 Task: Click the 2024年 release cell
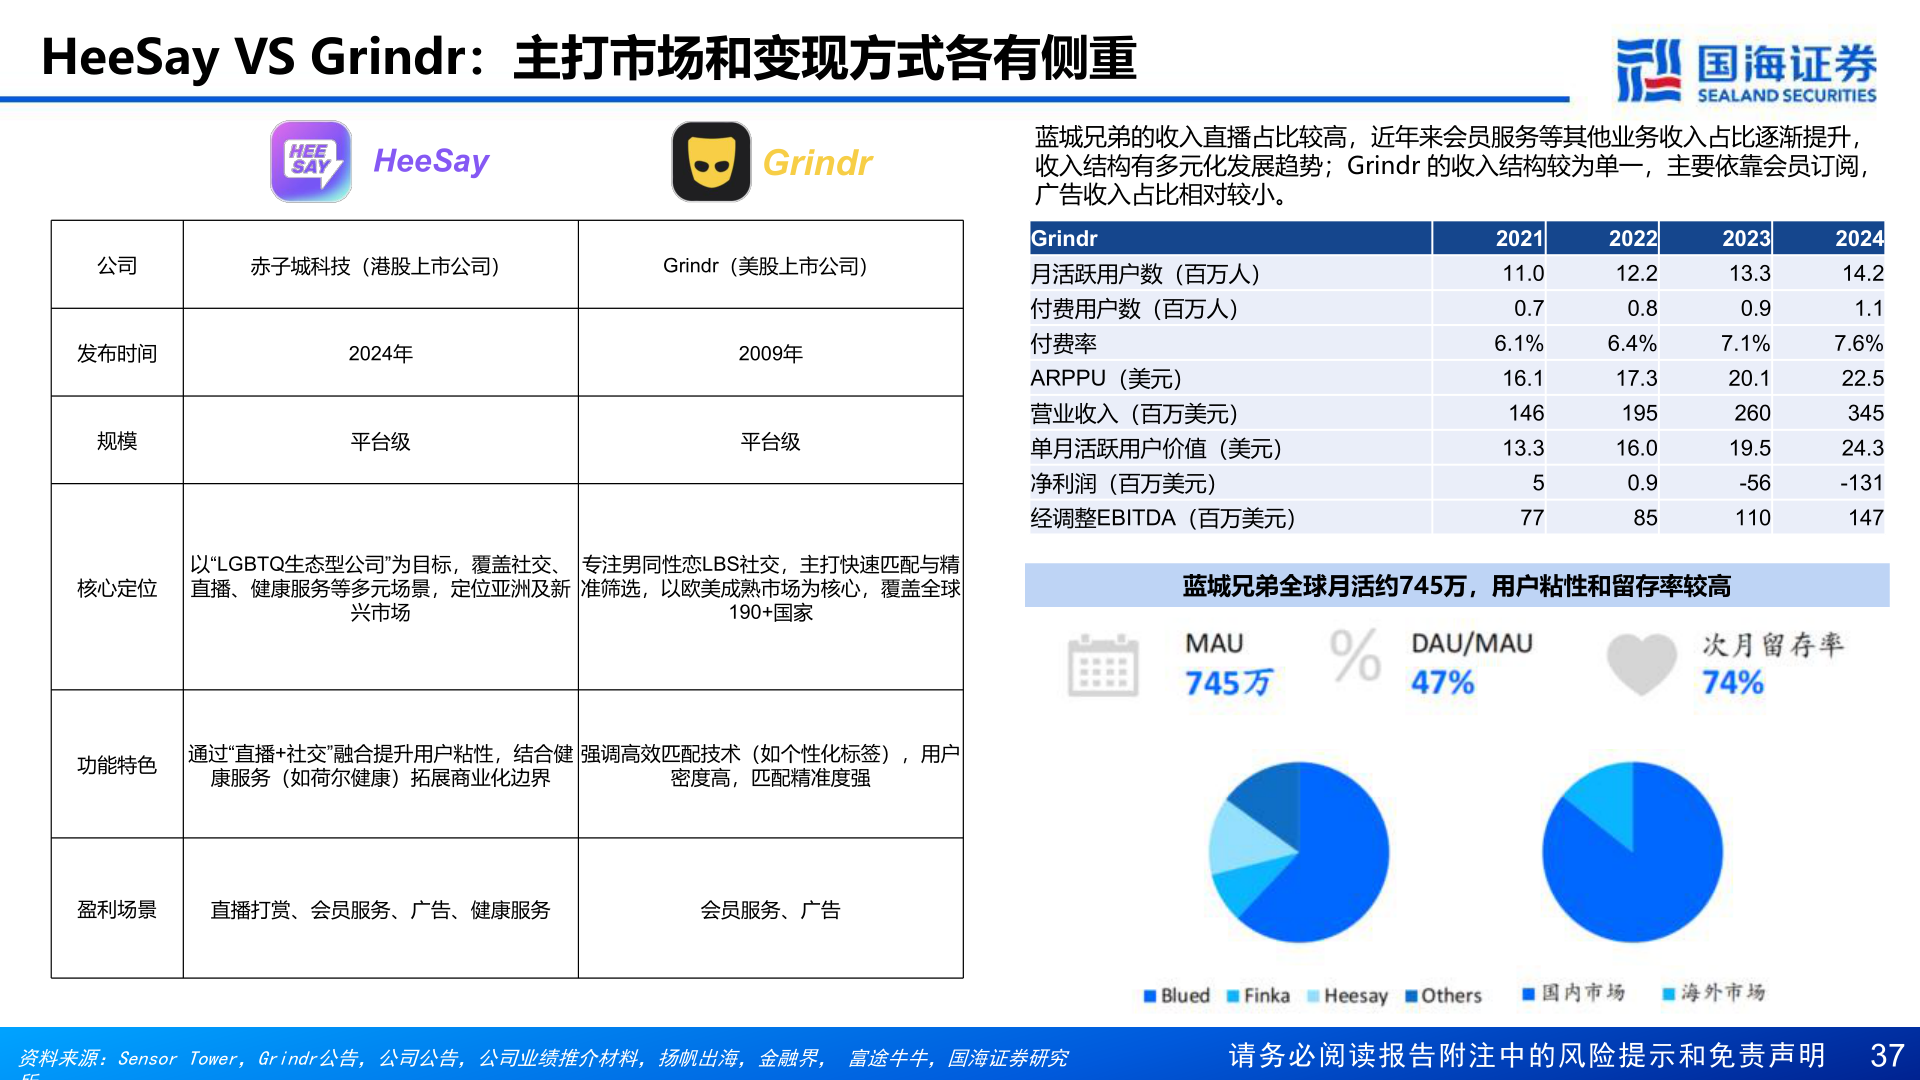[x=380, y=353]
